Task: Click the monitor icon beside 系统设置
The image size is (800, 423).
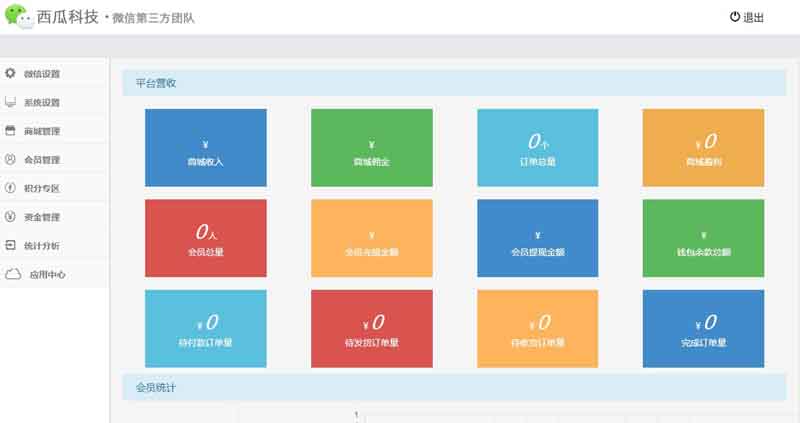Action: point(10,102)
